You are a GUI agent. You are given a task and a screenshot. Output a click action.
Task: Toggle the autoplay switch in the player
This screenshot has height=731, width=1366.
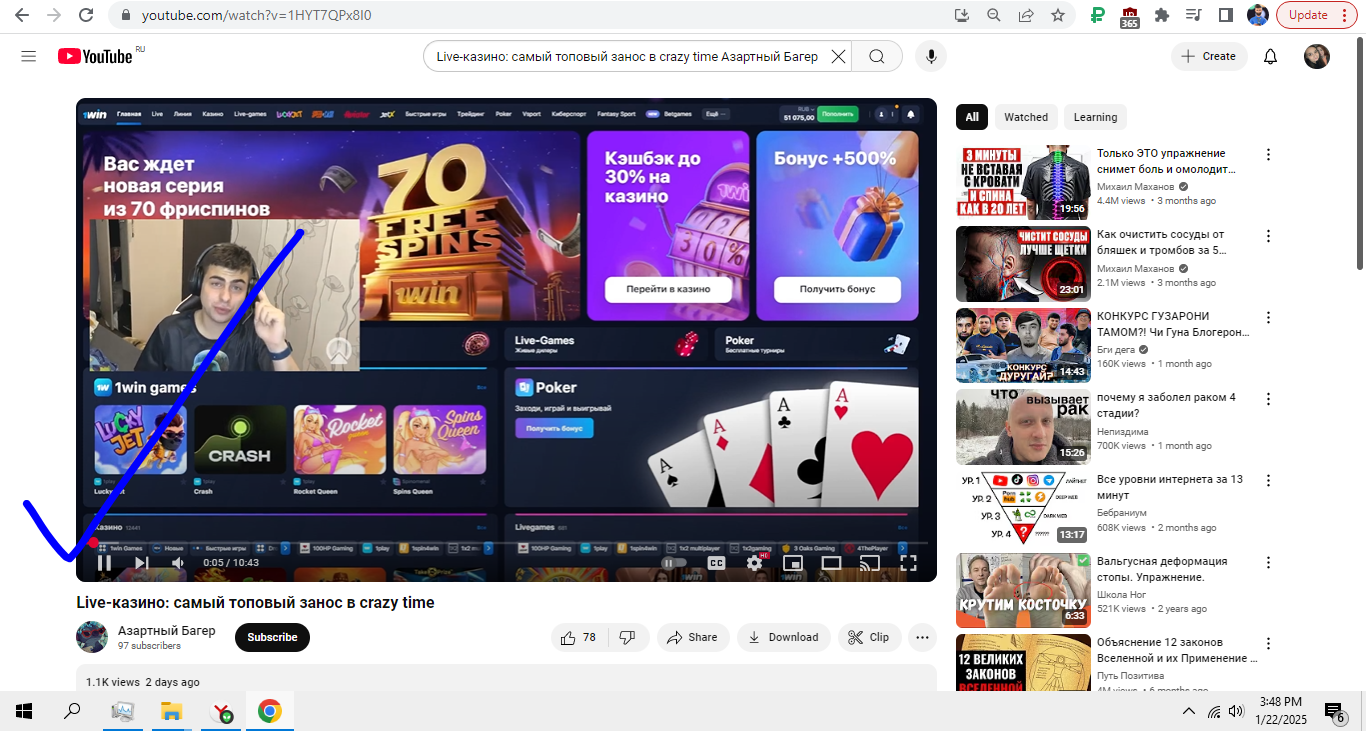673,563
